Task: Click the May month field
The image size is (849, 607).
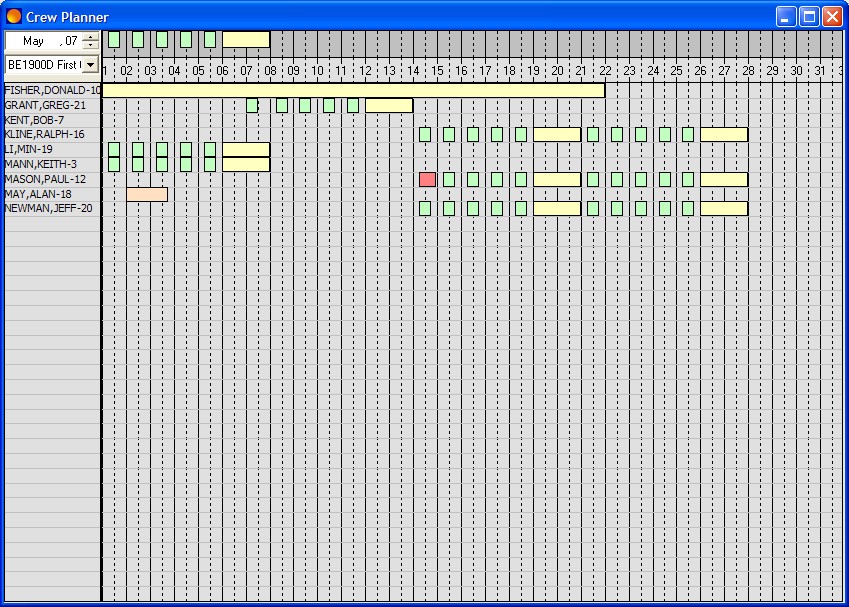Action: point(33,41)
